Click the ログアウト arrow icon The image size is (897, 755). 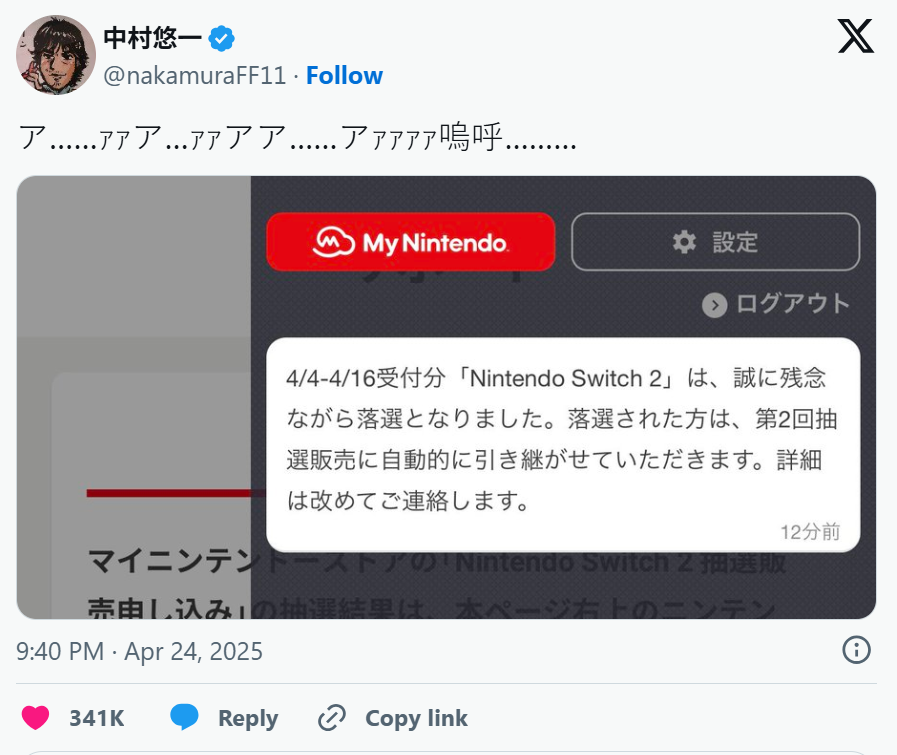click(714, 305)
